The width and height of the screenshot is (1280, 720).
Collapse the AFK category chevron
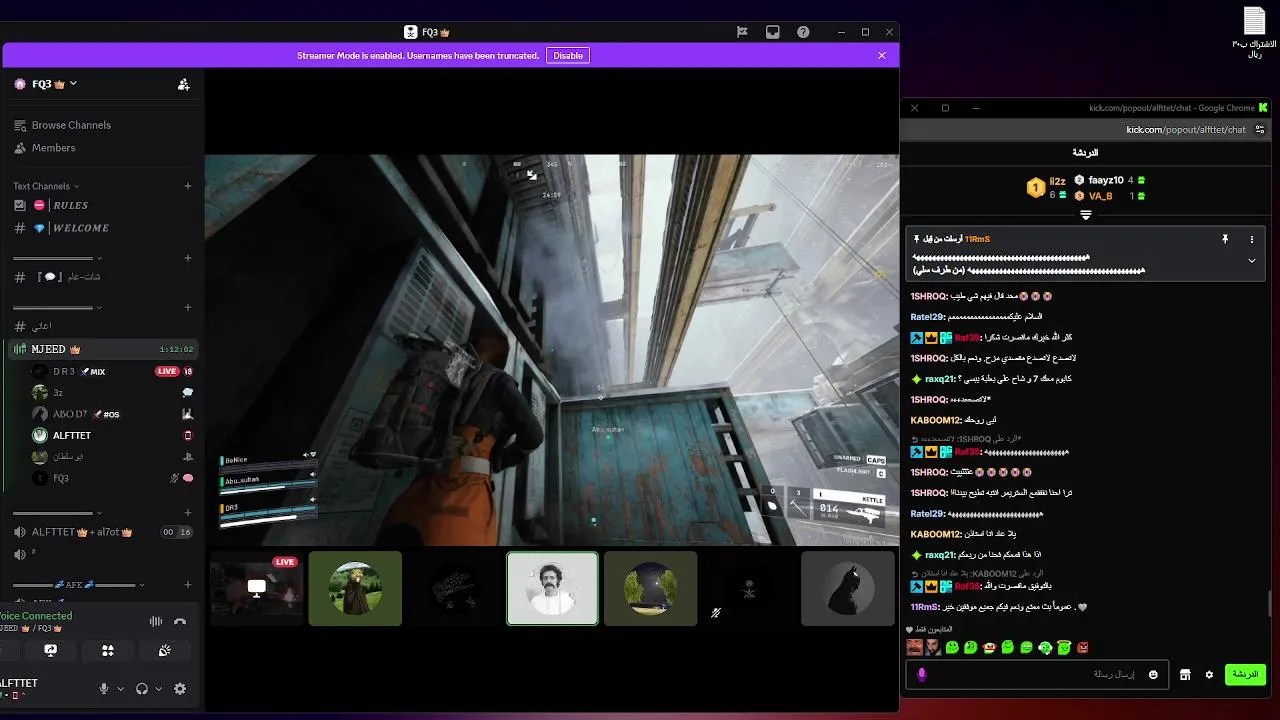141,585
